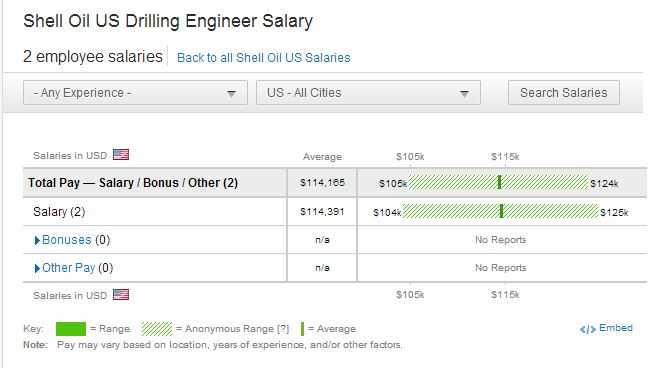
Task: Click the hatched Anonymous Range key swatch
Action: pos(156,329)
